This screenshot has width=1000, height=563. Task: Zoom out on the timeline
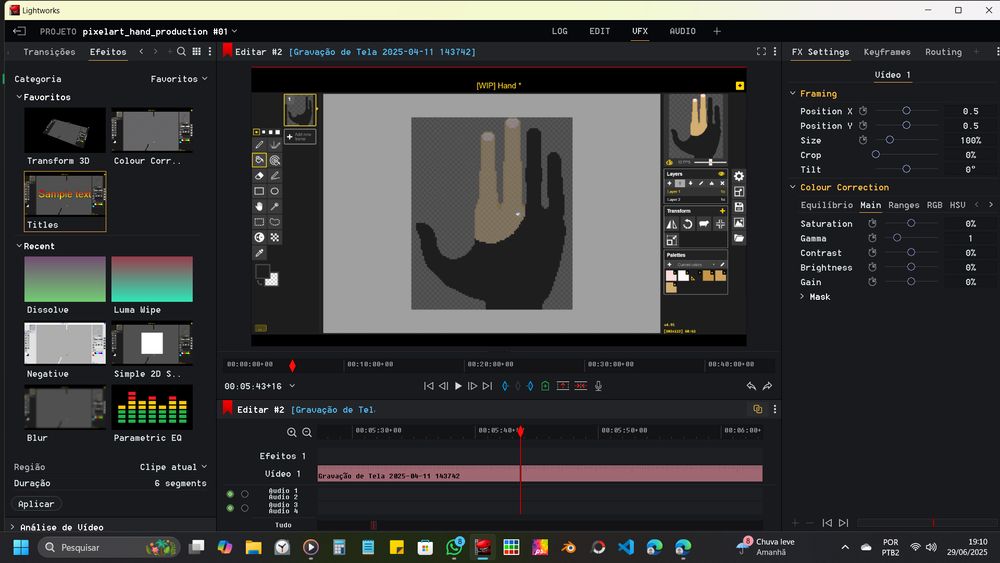click(x=307, y=432)
